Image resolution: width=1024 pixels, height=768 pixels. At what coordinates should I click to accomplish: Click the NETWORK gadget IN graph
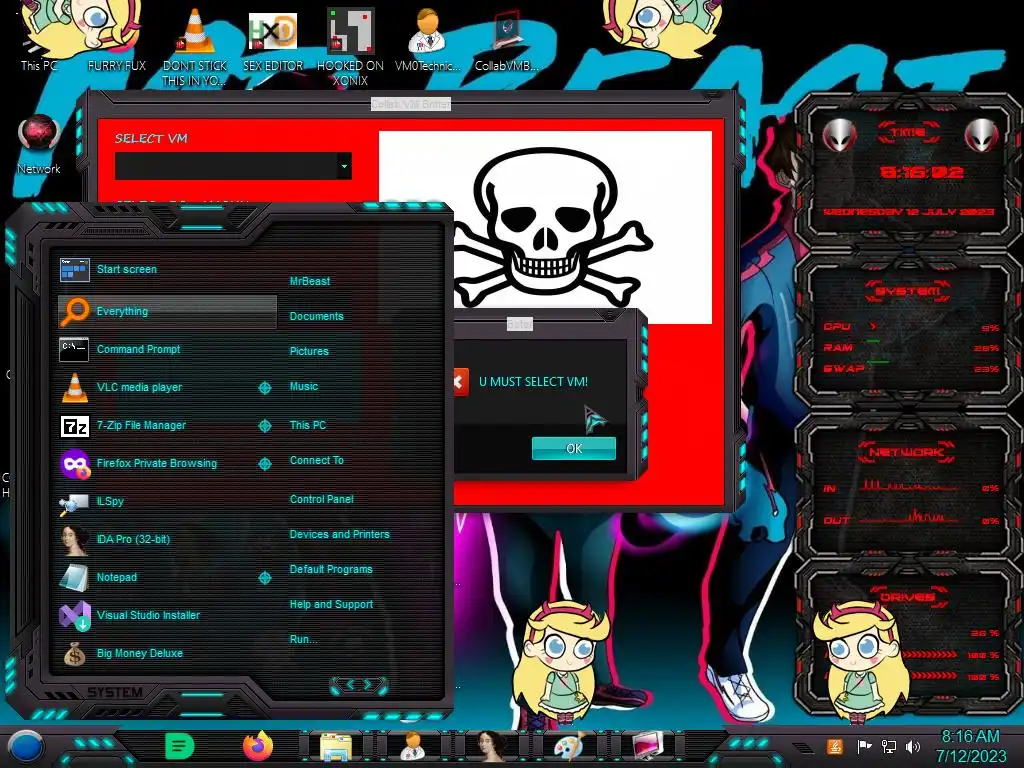(910, 487)
